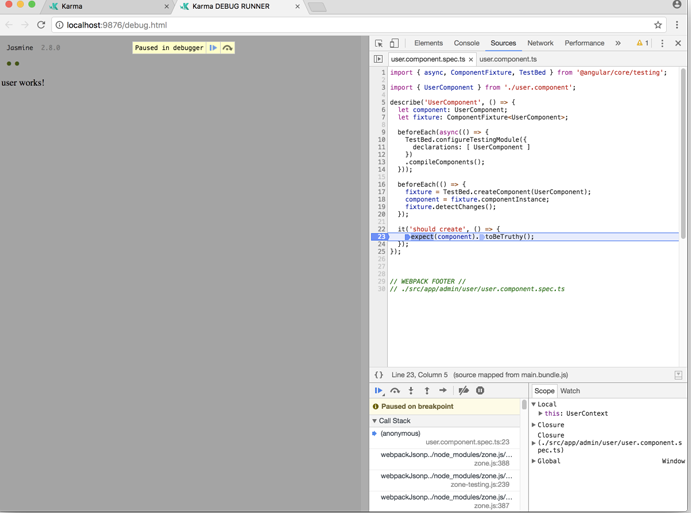The width and height of the screenshot is (691, 513).
Task: Close the DevTools panel
Action: coord(678,43)
